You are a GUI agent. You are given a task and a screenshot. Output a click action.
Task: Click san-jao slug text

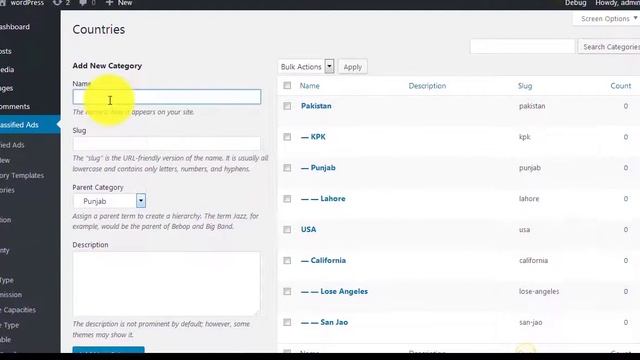531,322
